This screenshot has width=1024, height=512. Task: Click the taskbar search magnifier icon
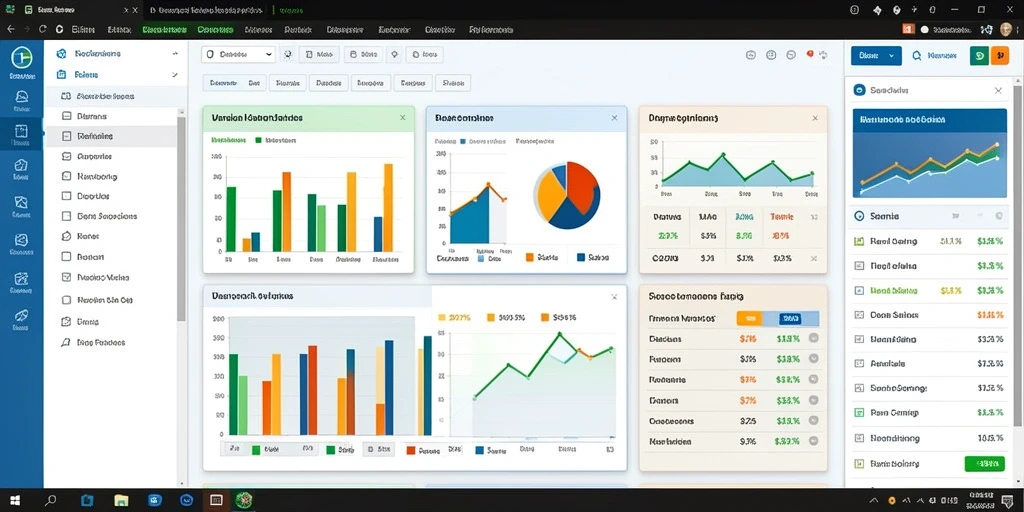click(x=50, y=501)
